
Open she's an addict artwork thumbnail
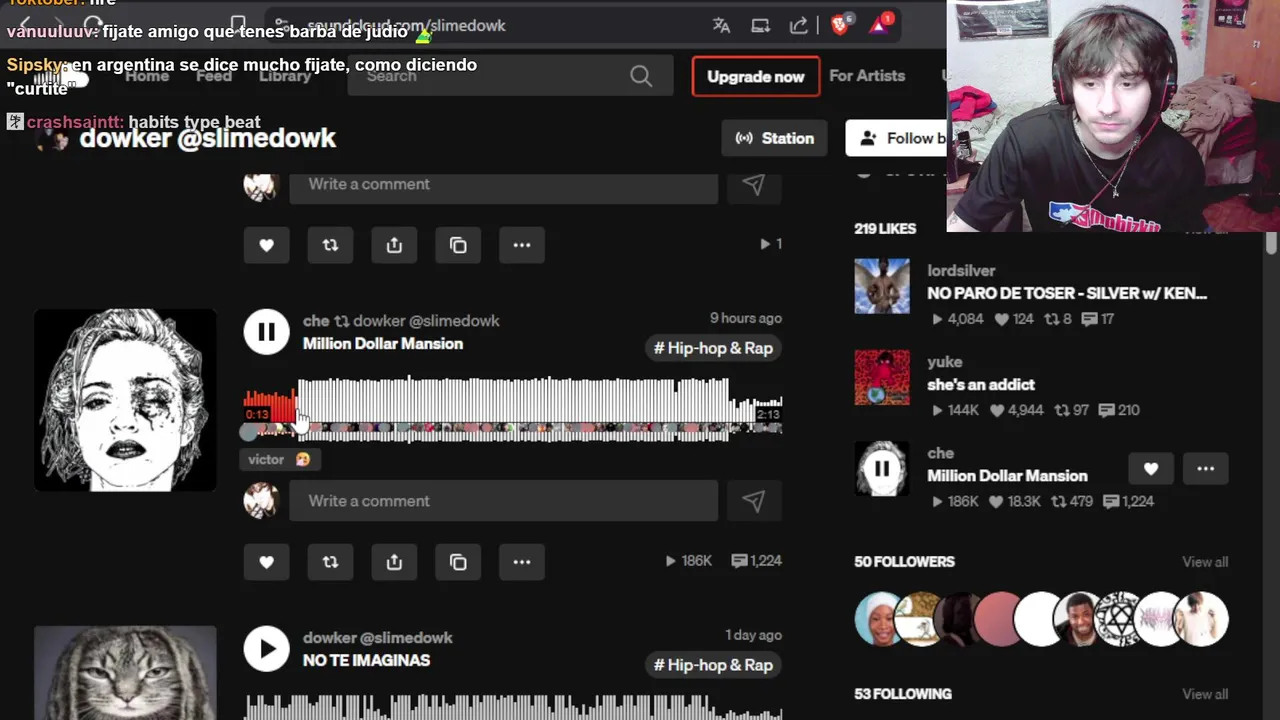coord(882,377)
